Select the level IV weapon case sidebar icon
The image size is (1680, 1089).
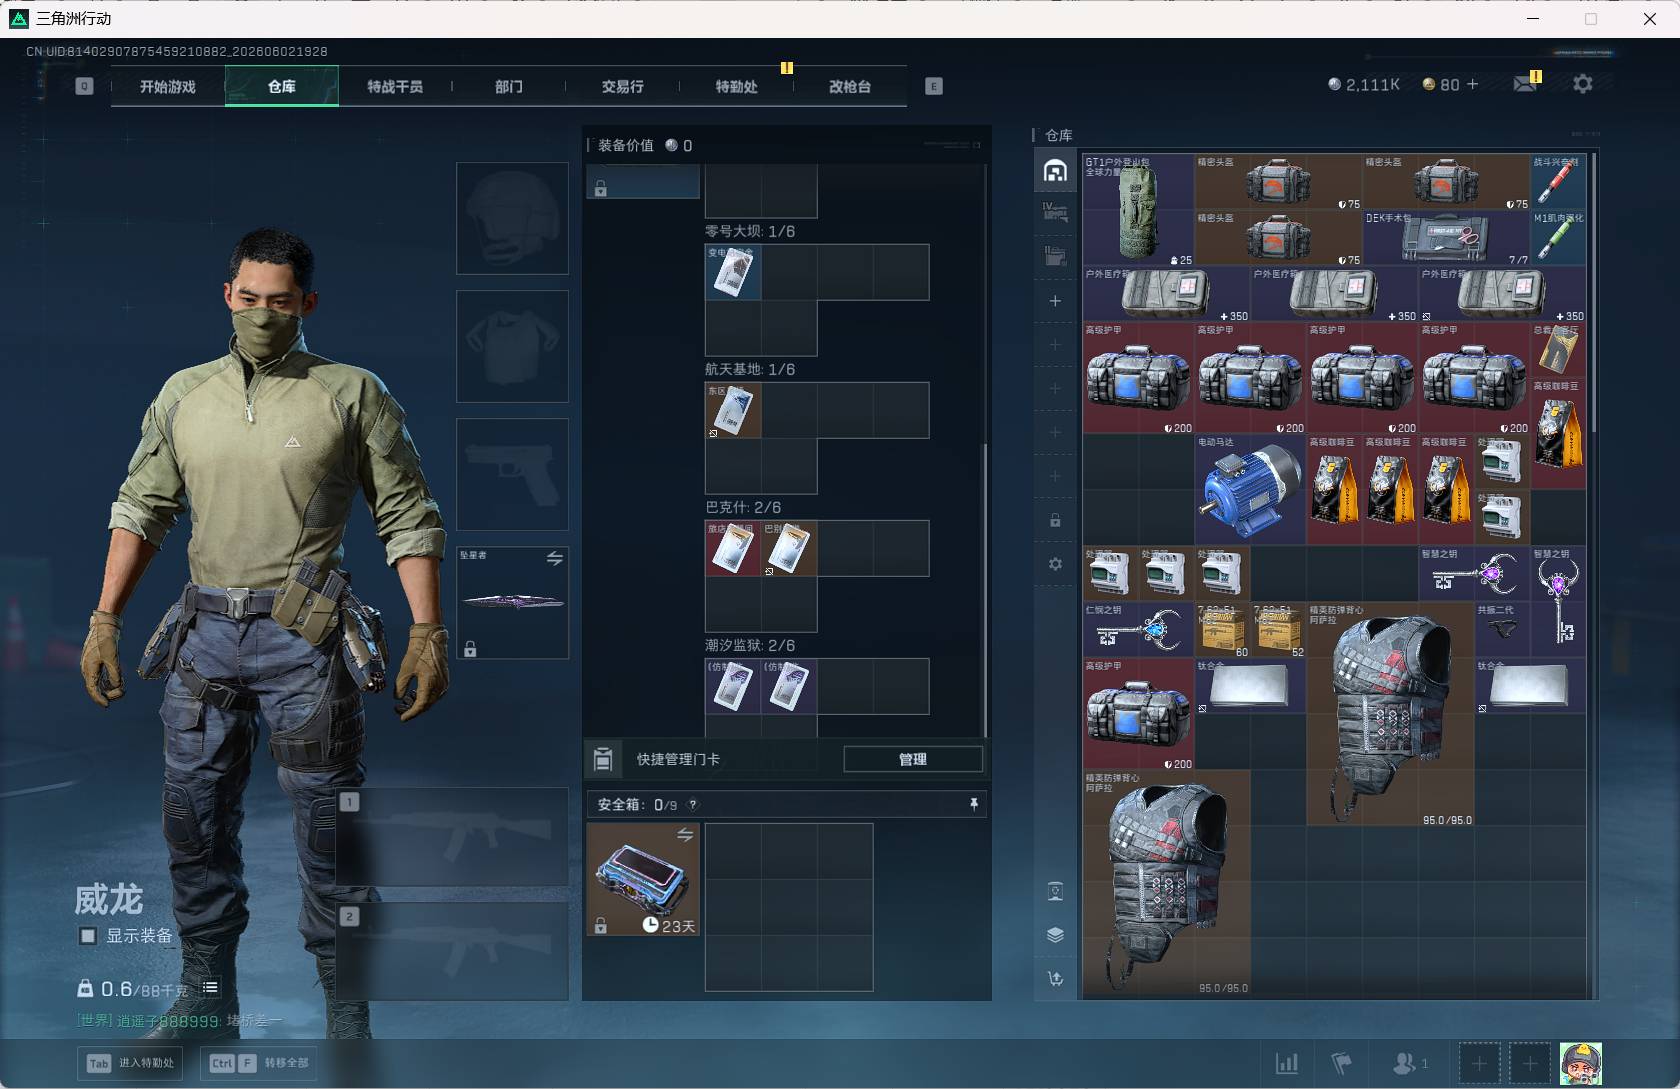pos(1055,212)
